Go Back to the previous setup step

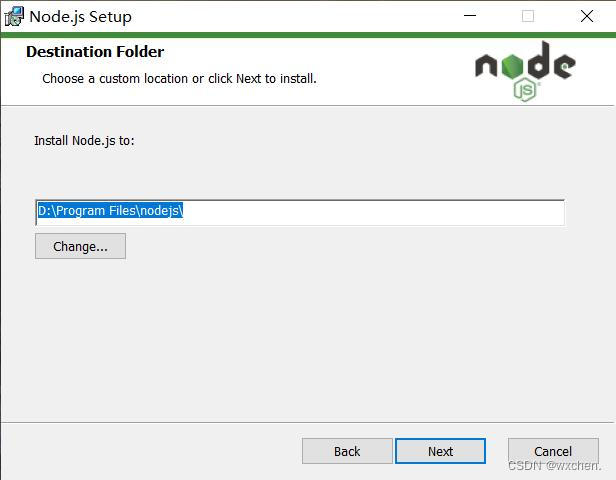pos(347,451)
